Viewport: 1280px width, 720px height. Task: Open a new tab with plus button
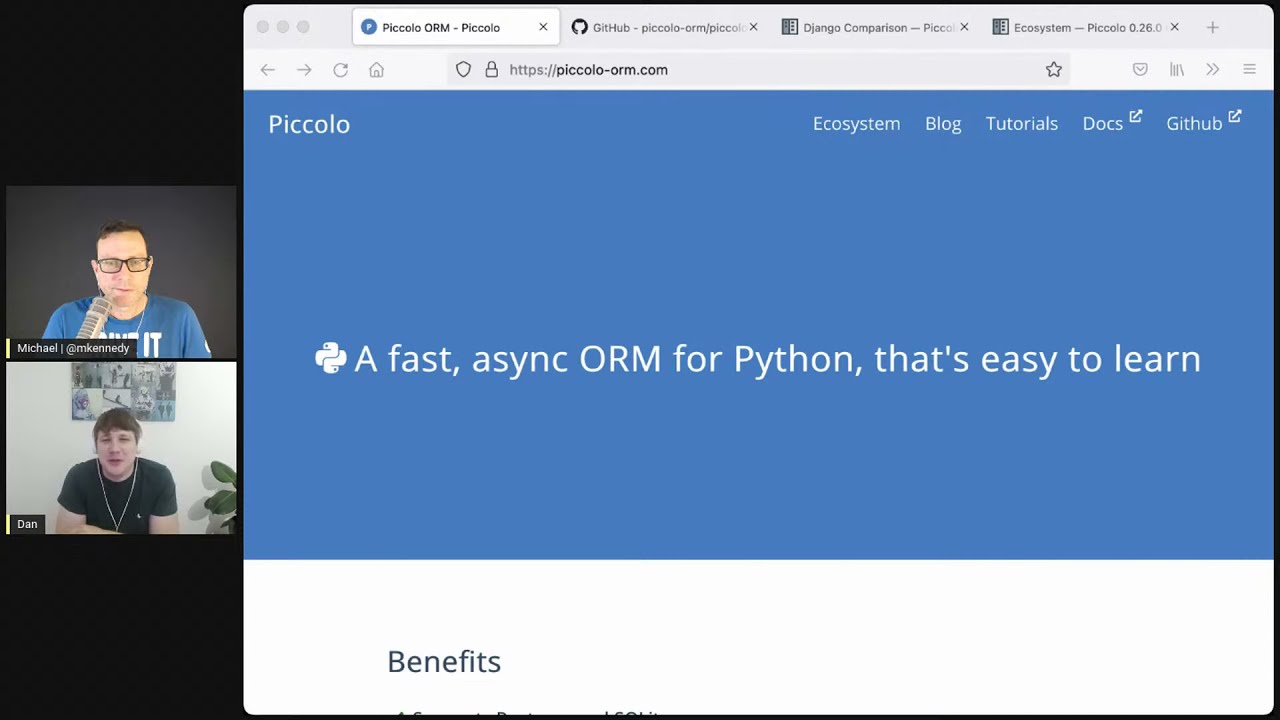point(1212,27)
